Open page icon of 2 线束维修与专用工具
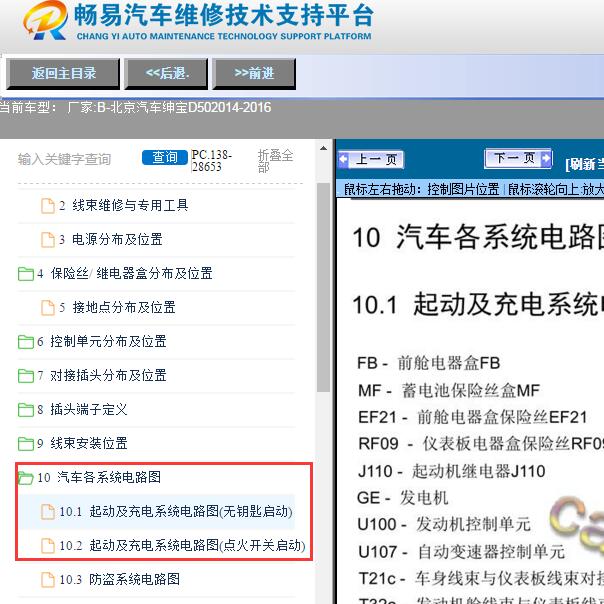Image resolution: width=604 pixels, height=604 pixels. pos(48,206)
